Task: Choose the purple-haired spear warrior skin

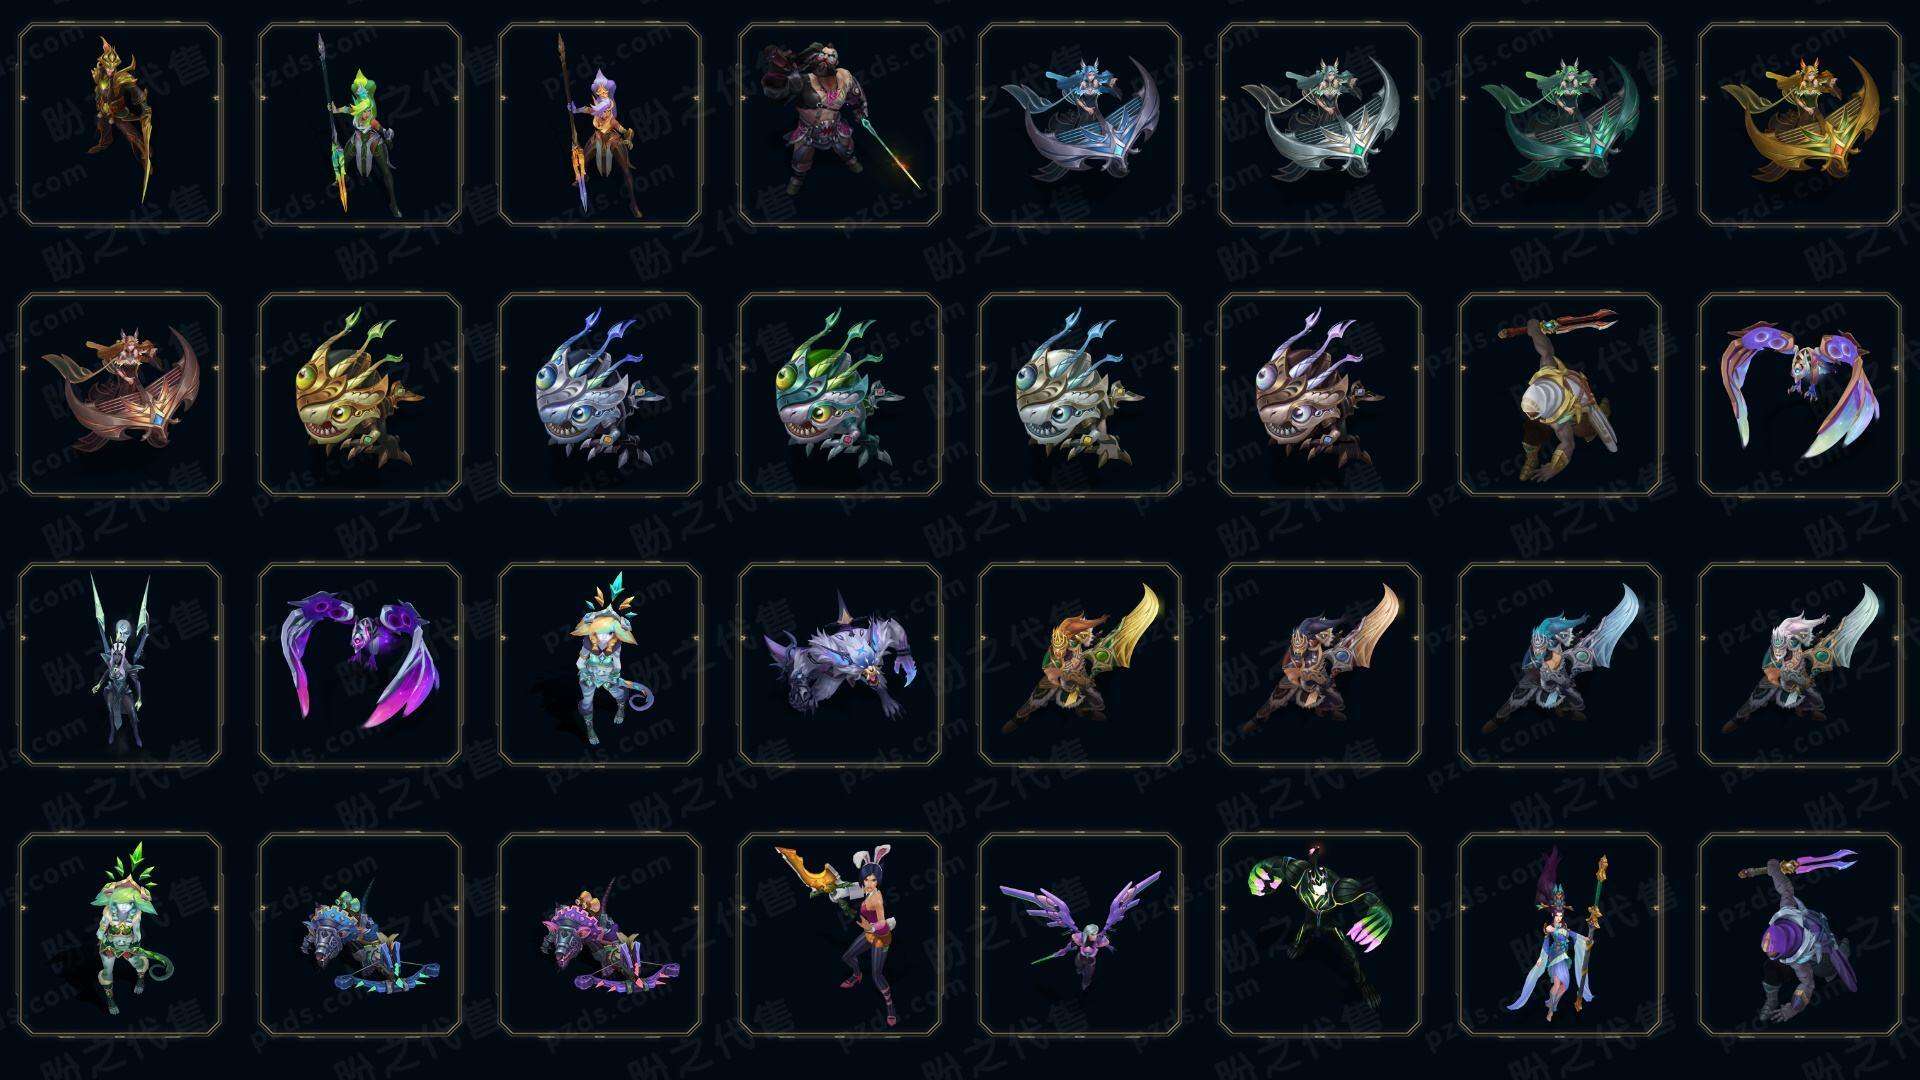Action: [x=600, y=125]
